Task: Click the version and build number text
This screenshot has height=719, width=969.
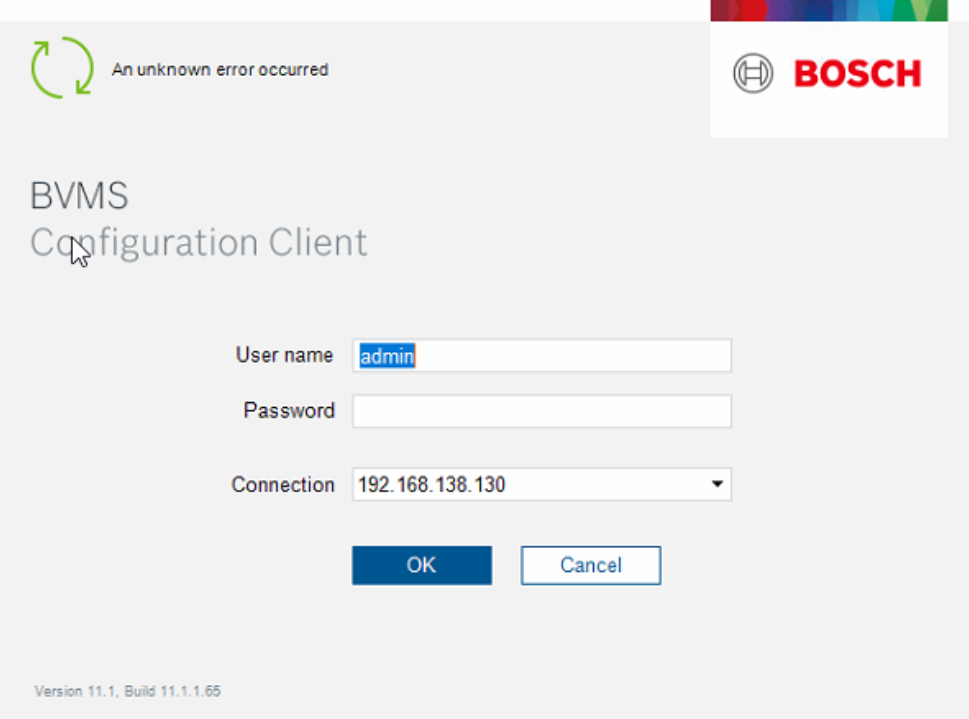Action: click(x=127, y=691)
